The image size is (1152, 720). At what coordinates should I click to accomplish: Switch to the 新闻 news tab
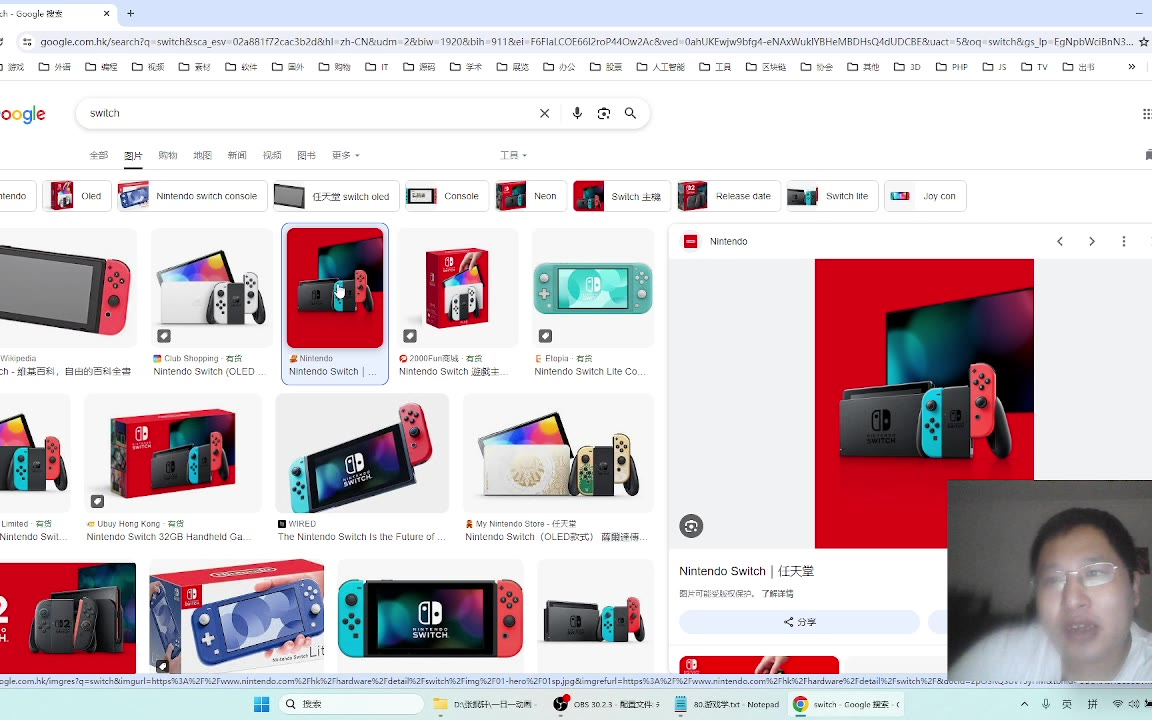pos(237,155)
